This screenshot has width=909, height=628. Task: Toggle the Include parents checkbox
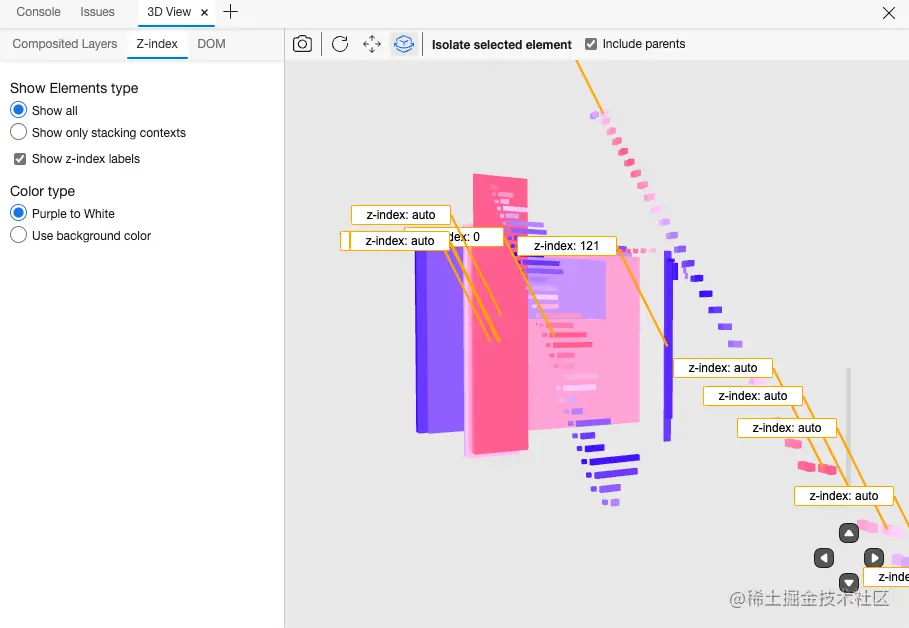[x=591, y=44]
